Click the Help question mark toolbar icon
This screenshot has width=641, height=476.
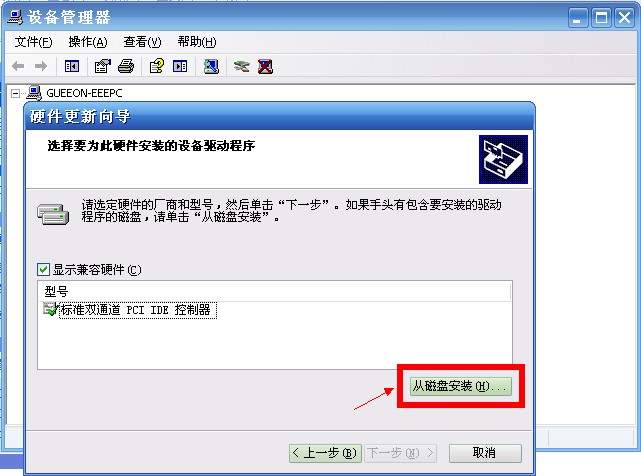(x=157, y=66)
